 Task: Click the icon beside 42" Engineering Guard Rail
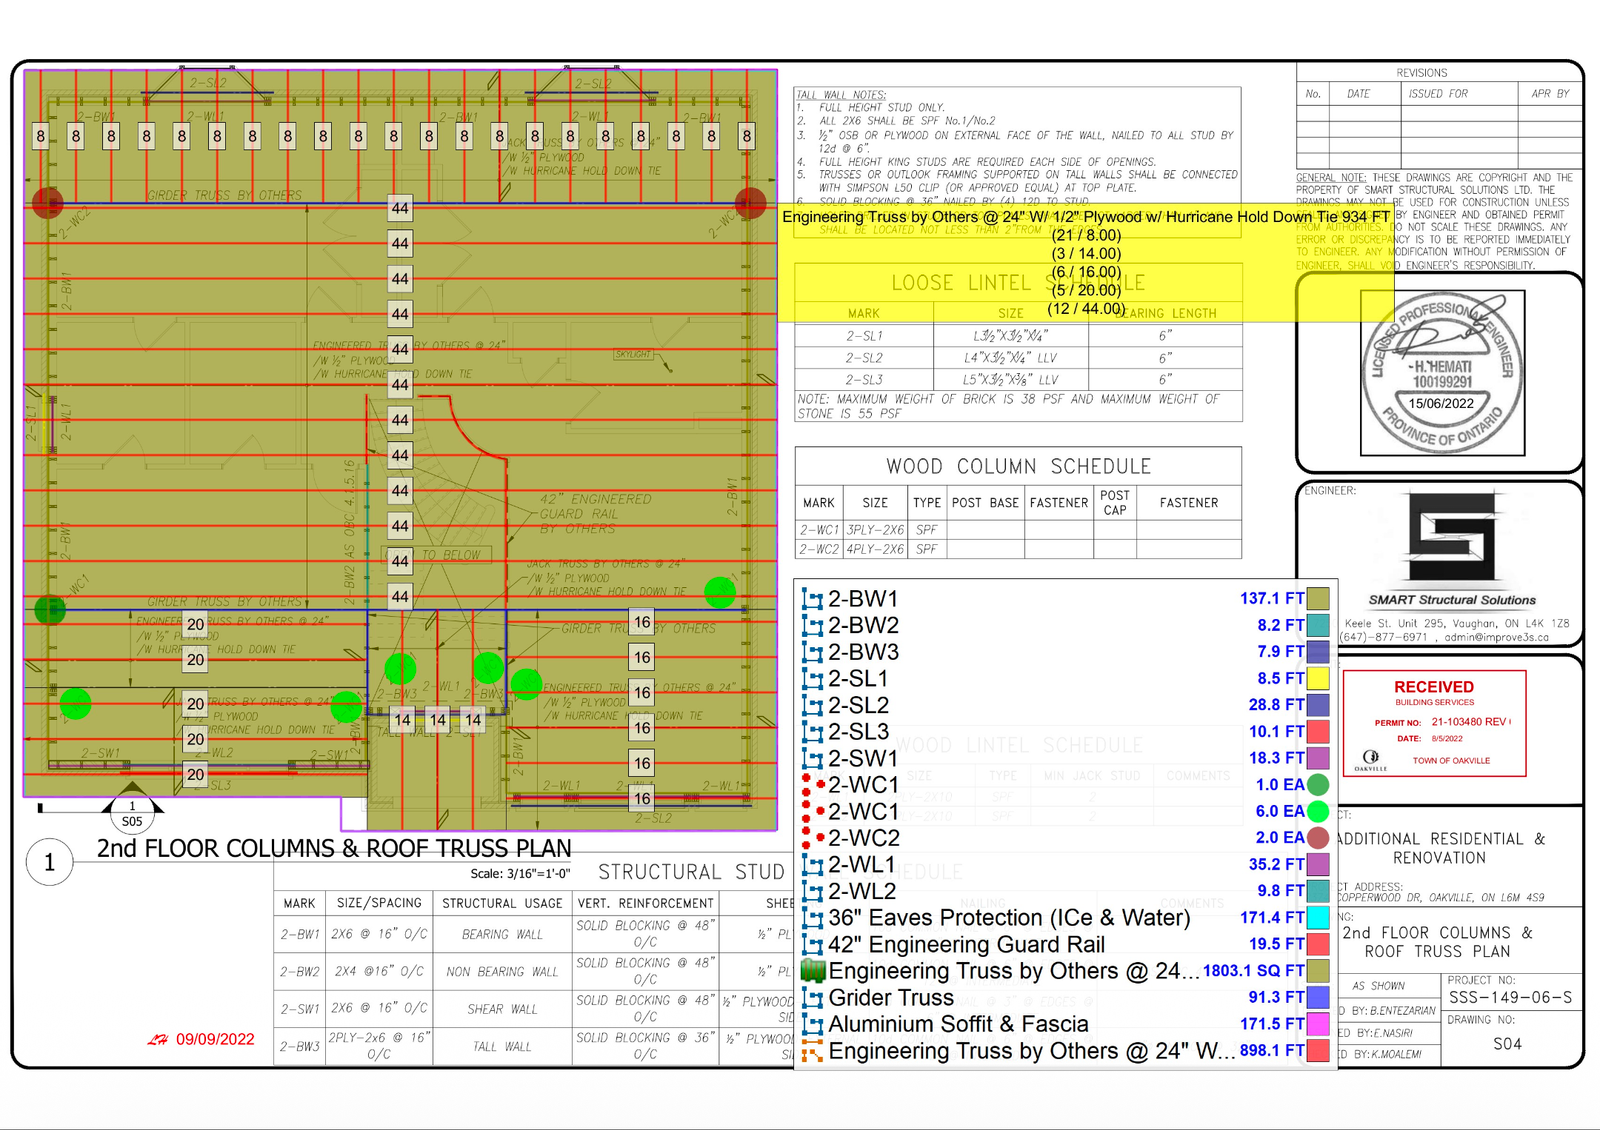click(x=812, y=945)
